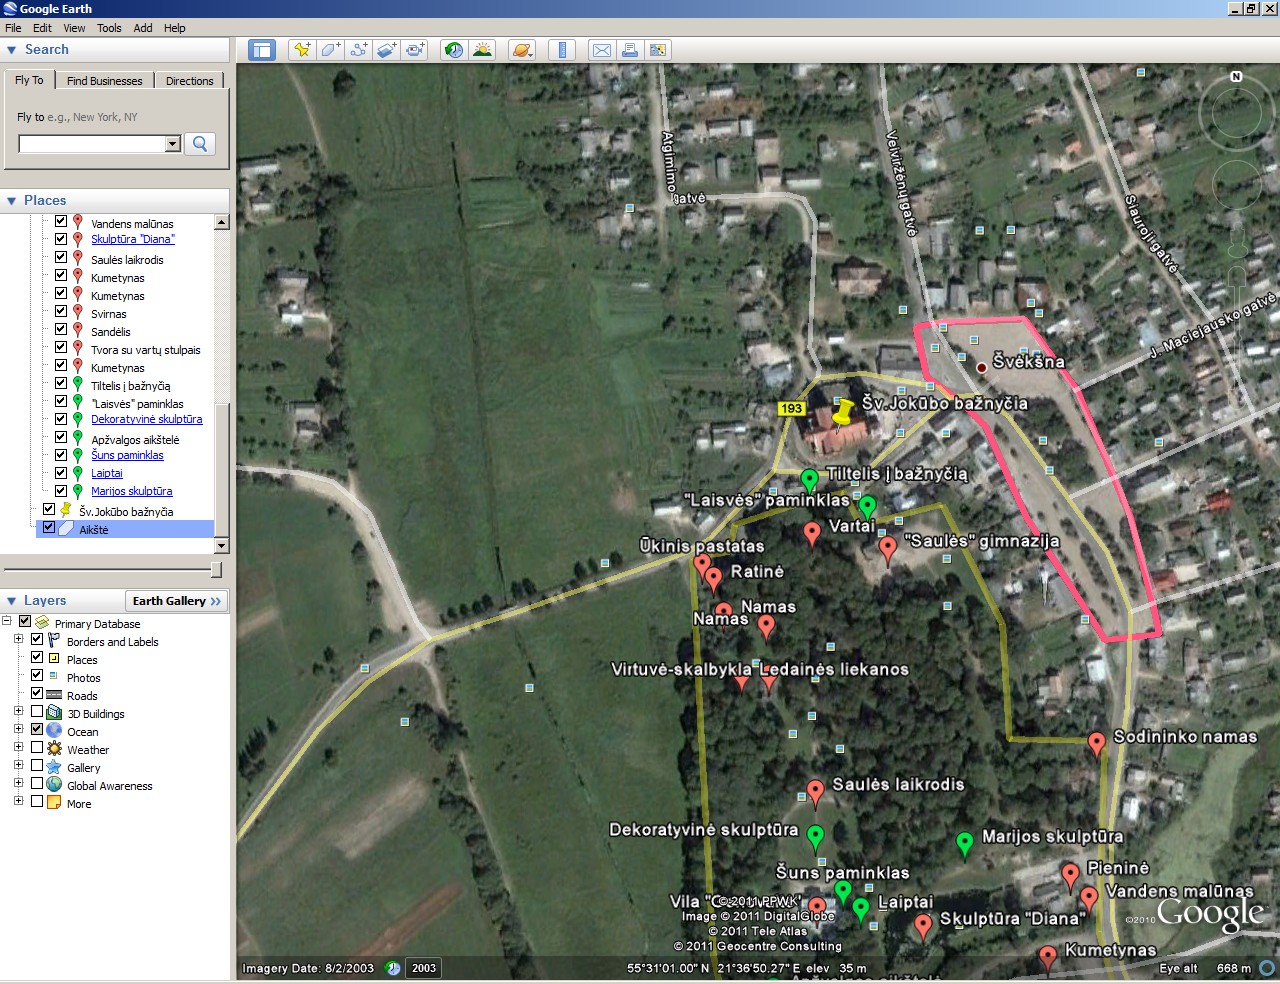Screen dimensions: 1280x984
Task: Collapse the Places panel triangle
Action: coord(12,201)
